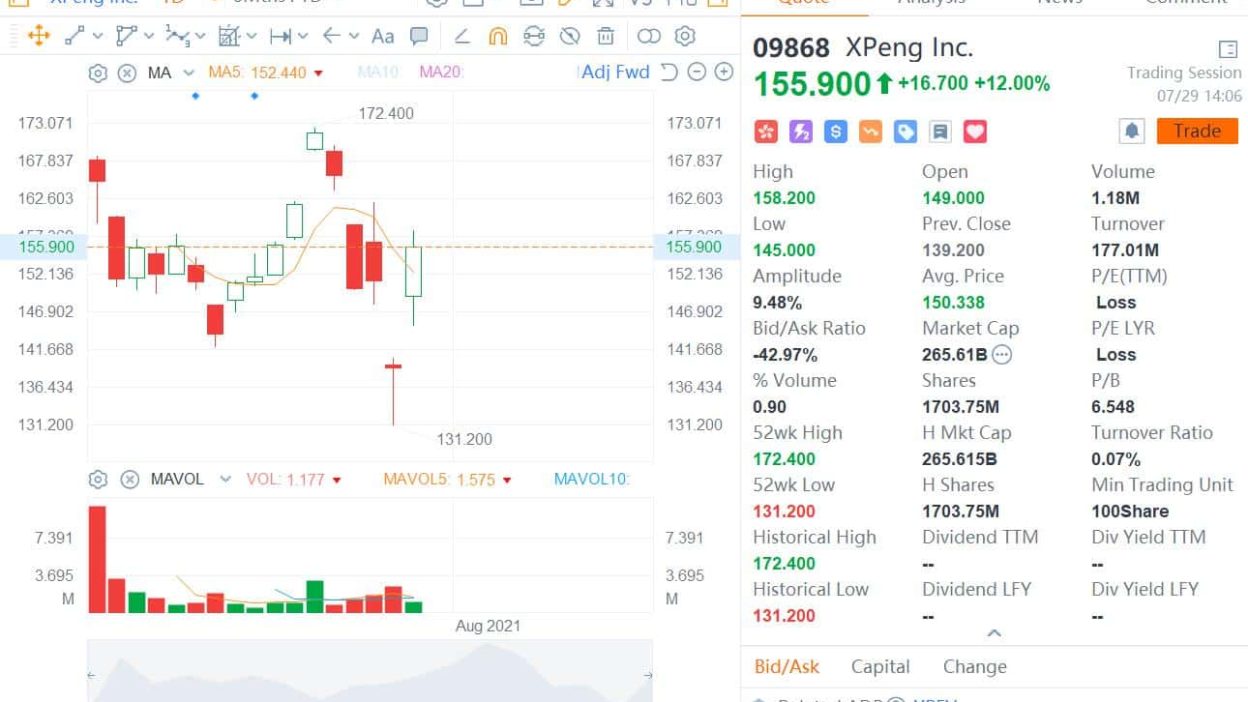The height and width of the screenshot is (702, 1248).
Task: Expand the range marker options arrow
Action: pyautogui.click(x=303, y=37)
